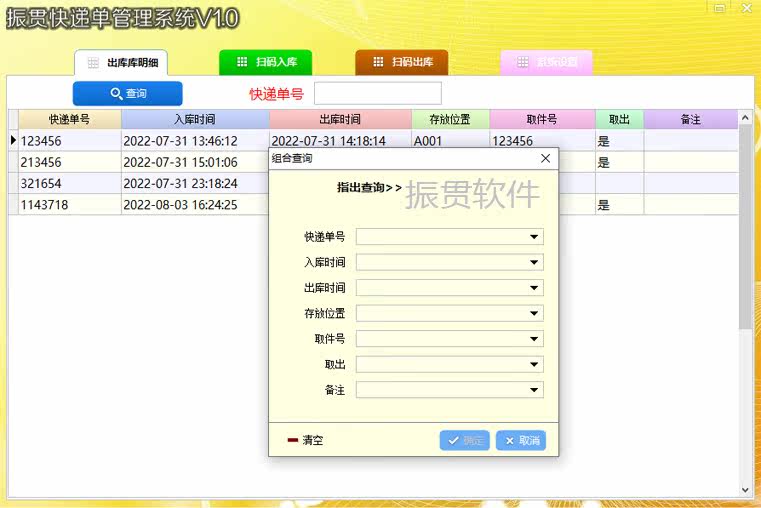Open the 存放位置 dropdown in 组合查询
The image size is (761, 508).
(x=534, y=313)
